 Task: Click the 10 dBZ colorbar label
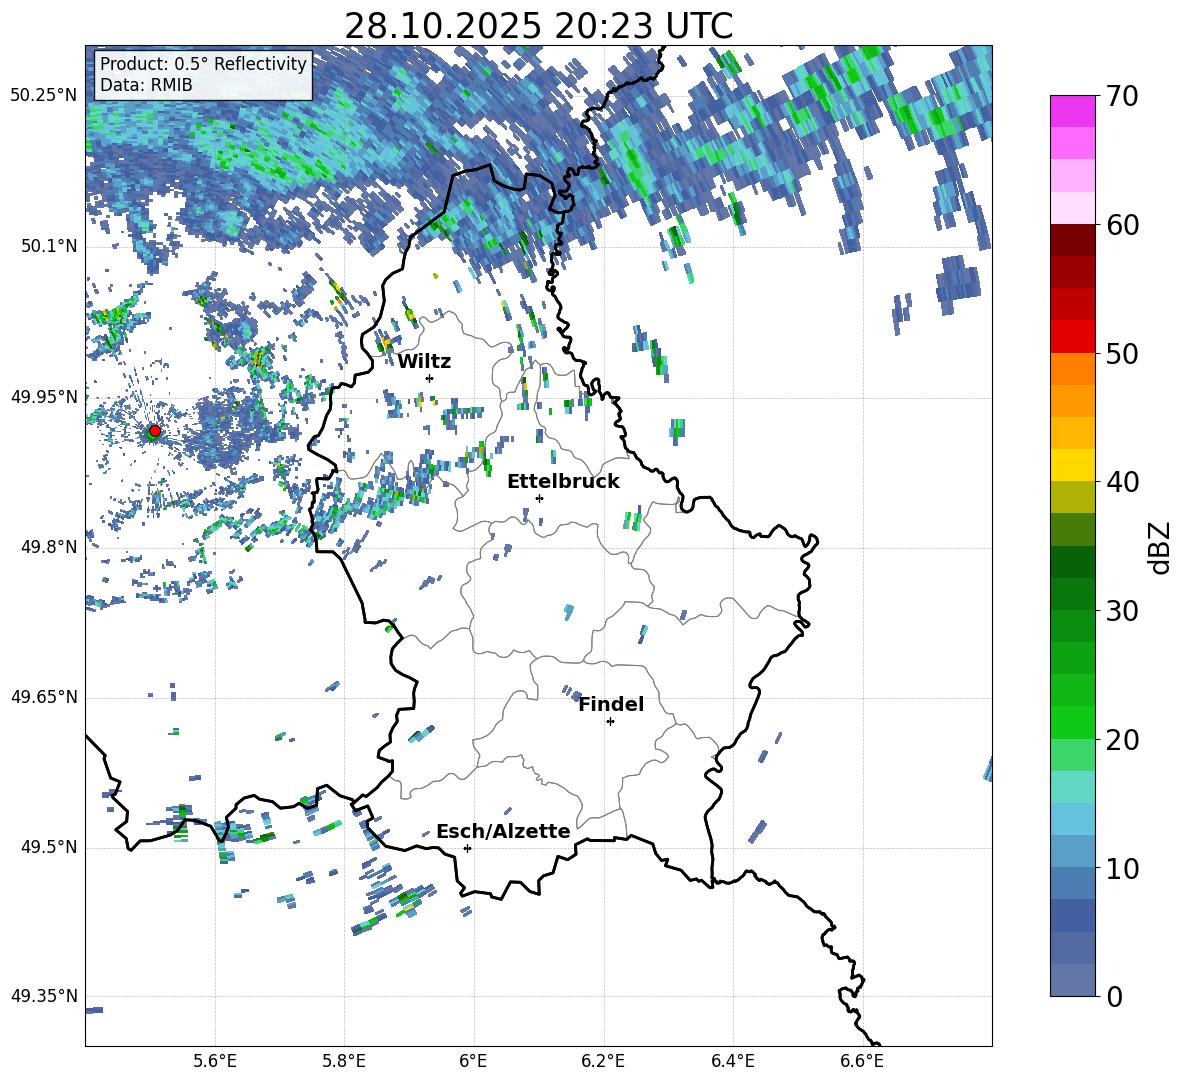1121,868
